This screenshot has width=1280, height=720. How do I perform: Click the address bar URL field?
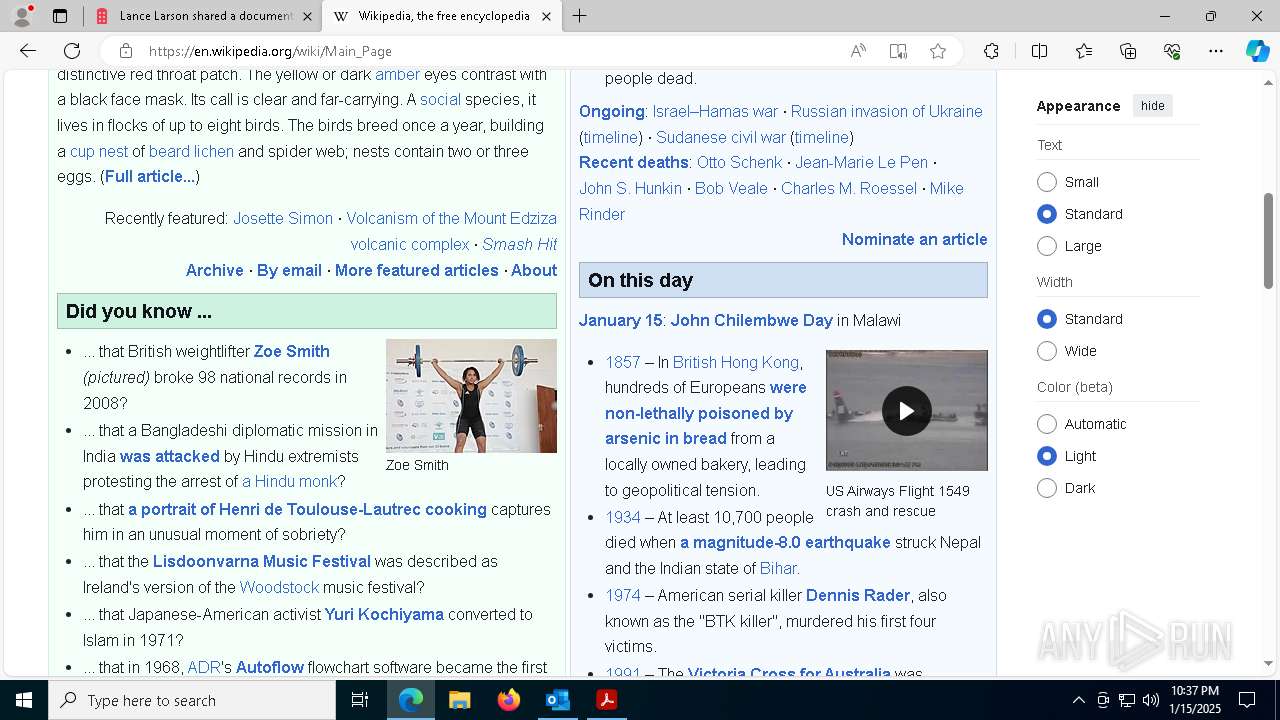pyautogui.click(x=490, y=51)
